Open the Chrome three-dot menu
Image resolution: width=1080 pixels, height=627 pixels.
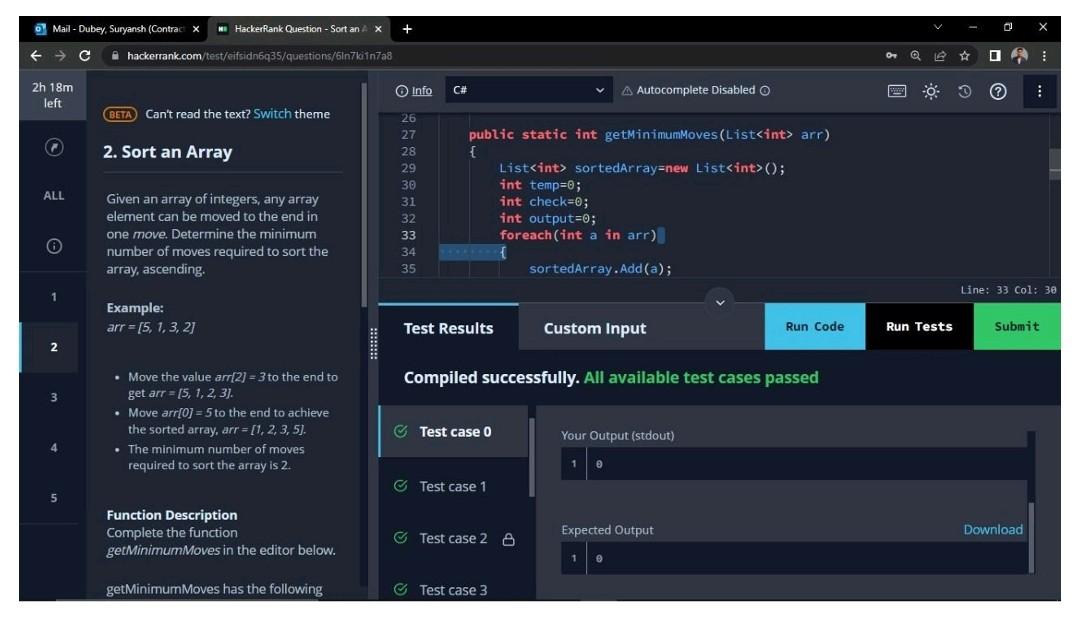tap(1044, 56)
